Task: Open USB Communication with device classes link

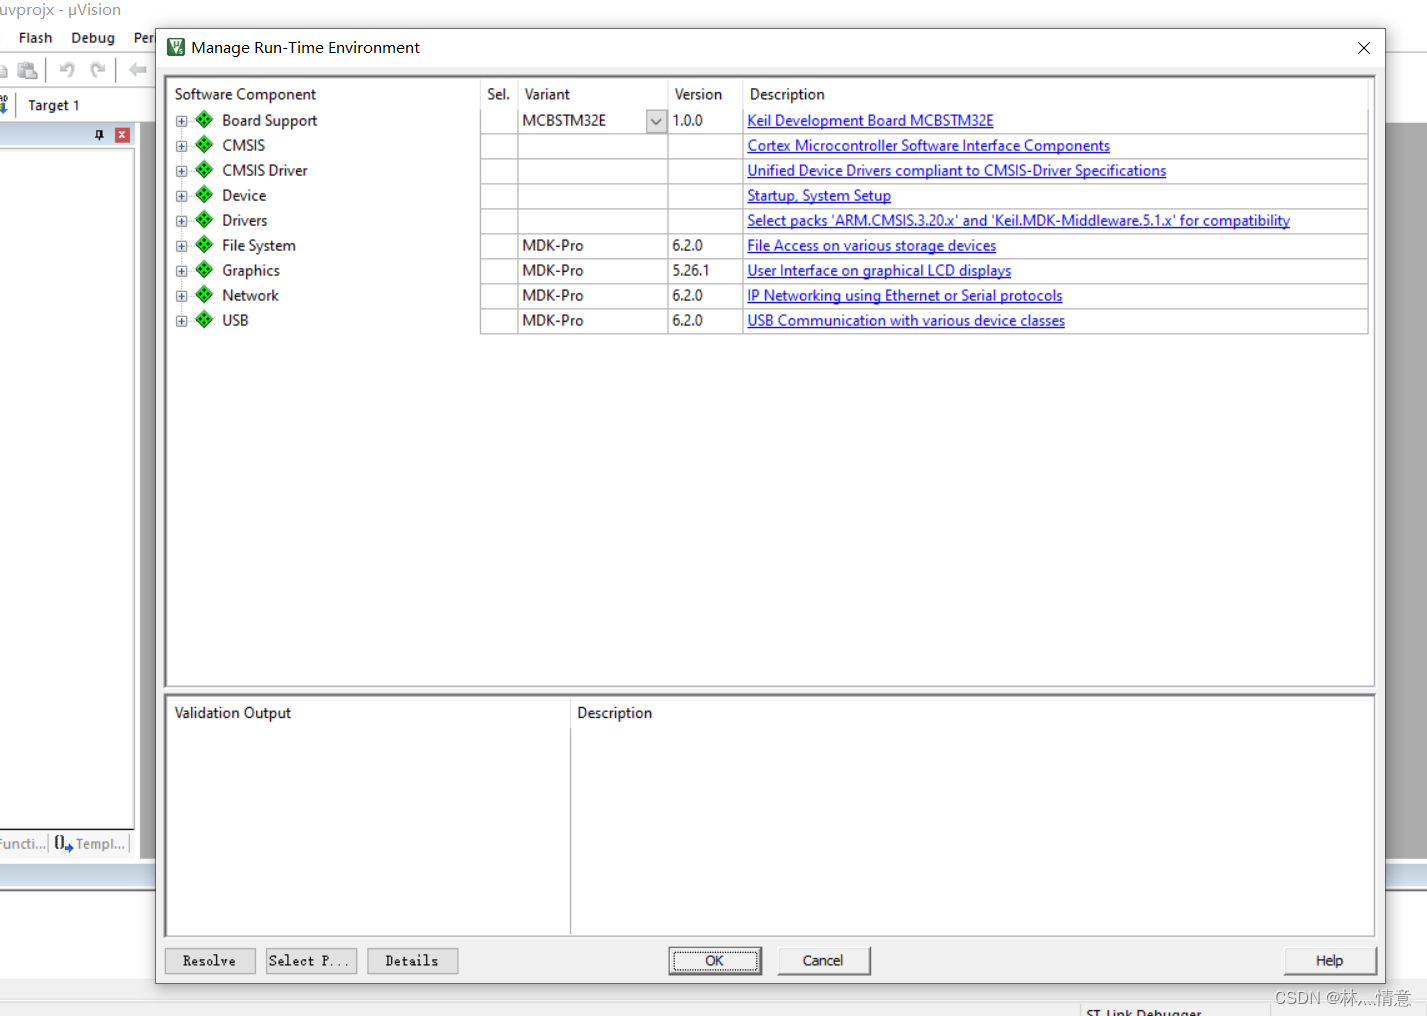Action: tap(905, 320)
